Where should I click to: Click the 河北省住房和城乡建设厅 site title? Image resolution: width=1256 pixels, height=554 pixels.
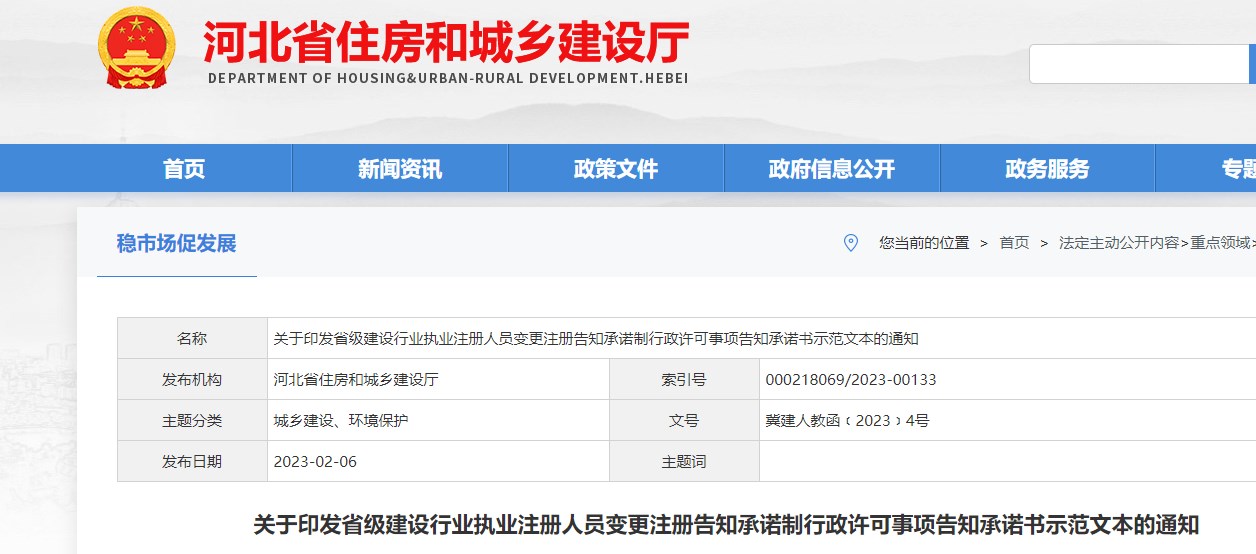447,42
